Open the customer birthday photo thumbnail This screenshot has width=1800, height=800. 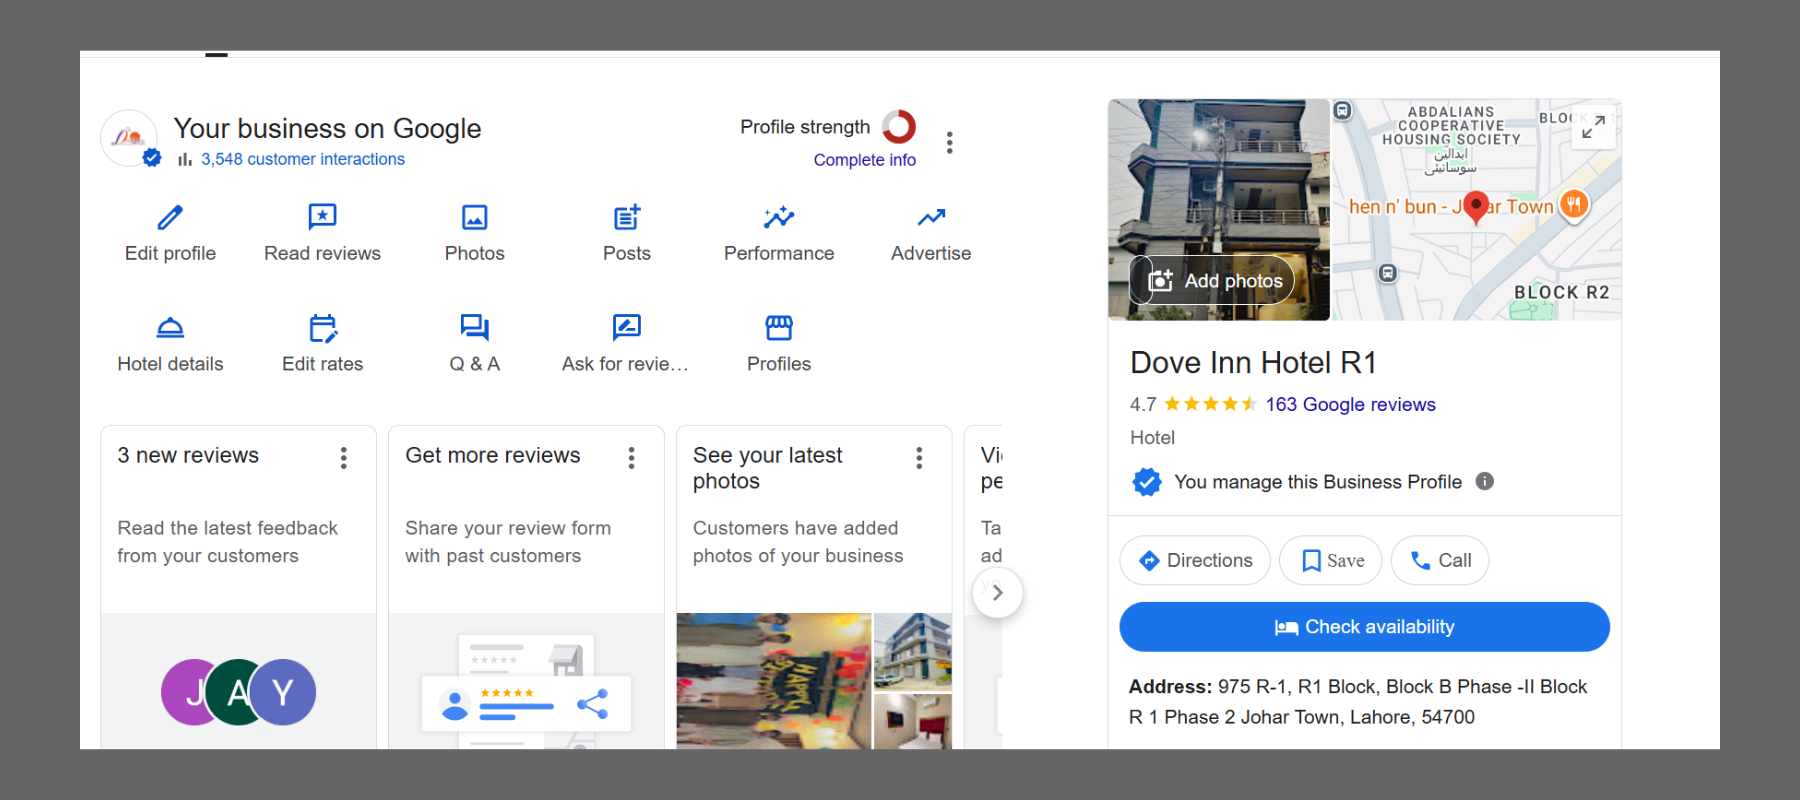[x=773, y=680]
